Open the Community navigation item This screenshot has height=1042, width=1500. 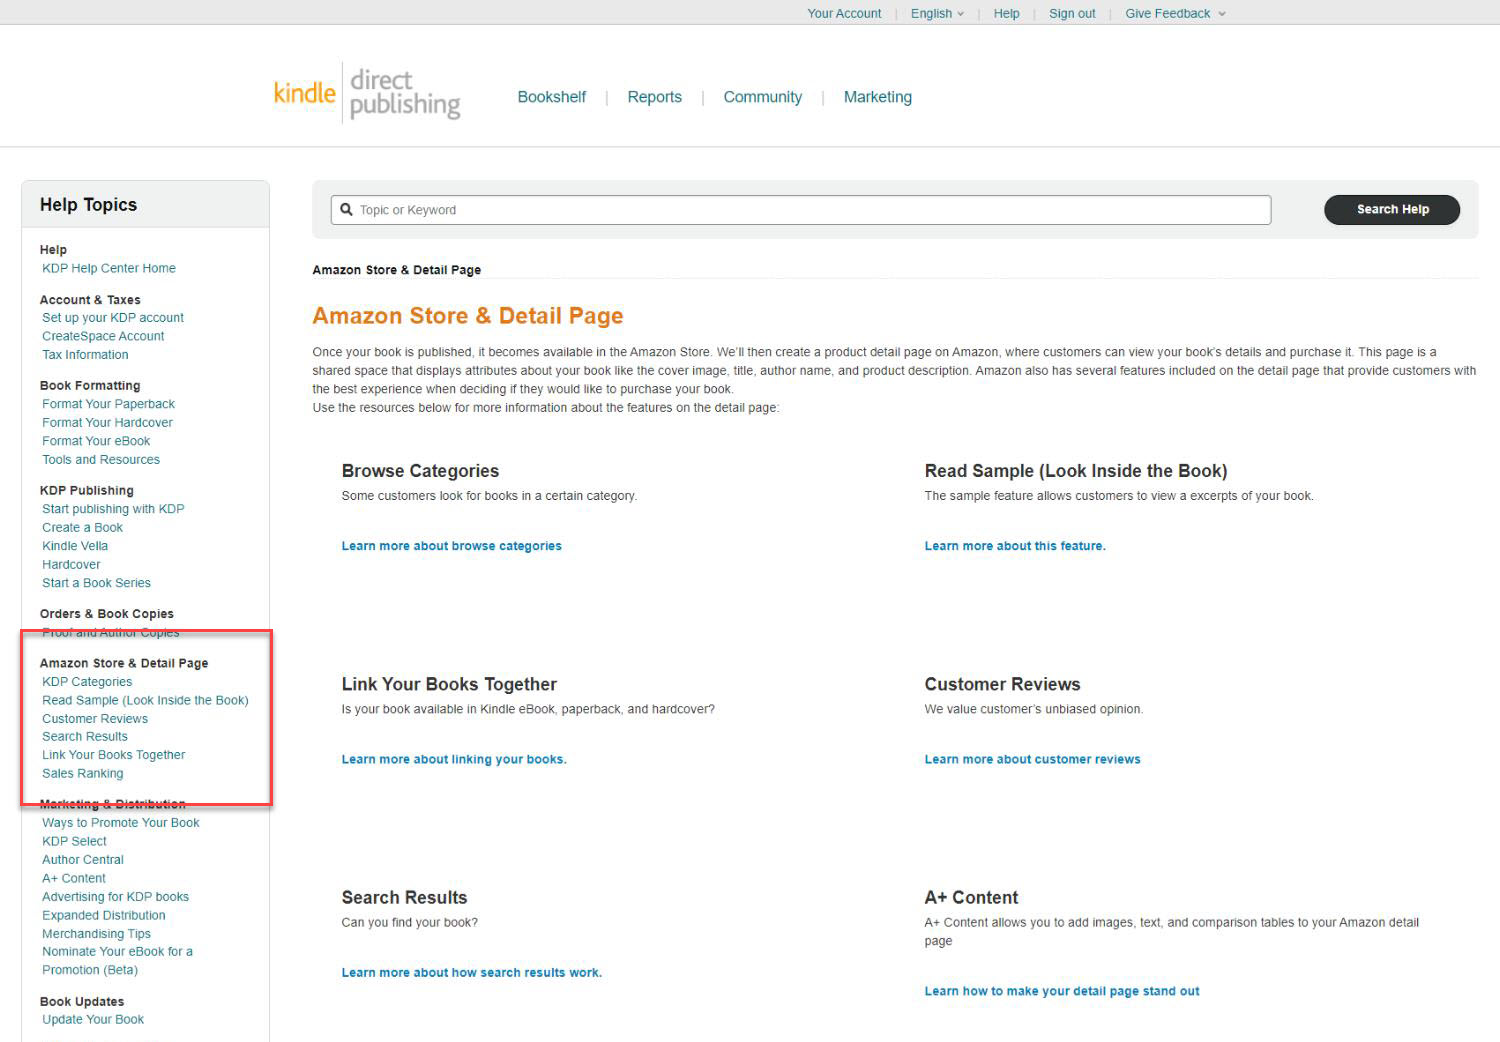point(762,97)
